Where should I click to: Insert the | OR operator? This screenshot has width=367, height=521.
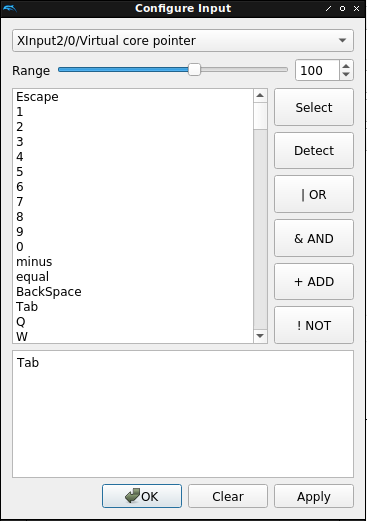pos(314,194)
